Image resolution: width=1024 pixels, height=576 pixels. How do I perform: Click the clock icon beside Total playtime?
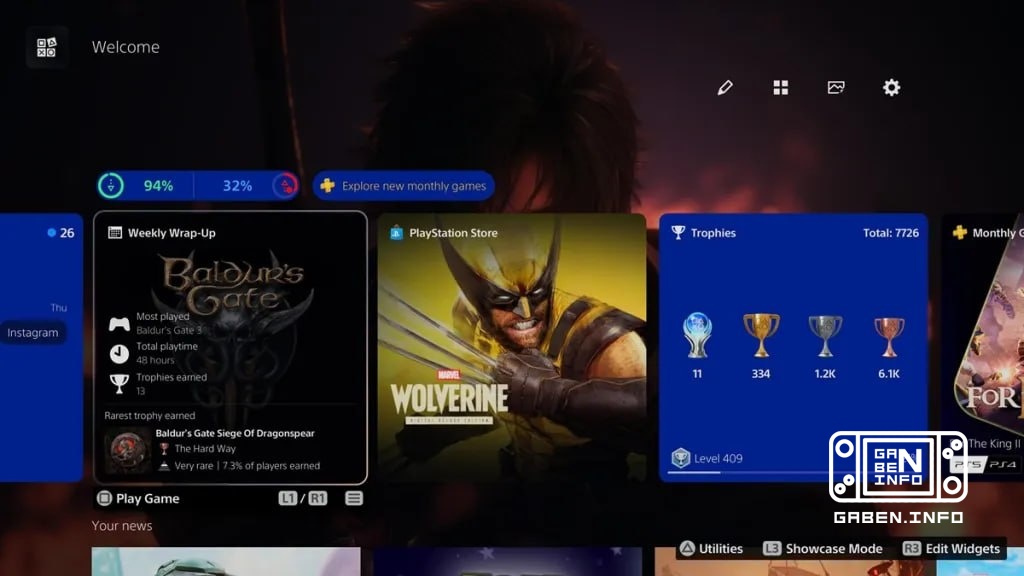pyautogui.click(x=119, y=354)
